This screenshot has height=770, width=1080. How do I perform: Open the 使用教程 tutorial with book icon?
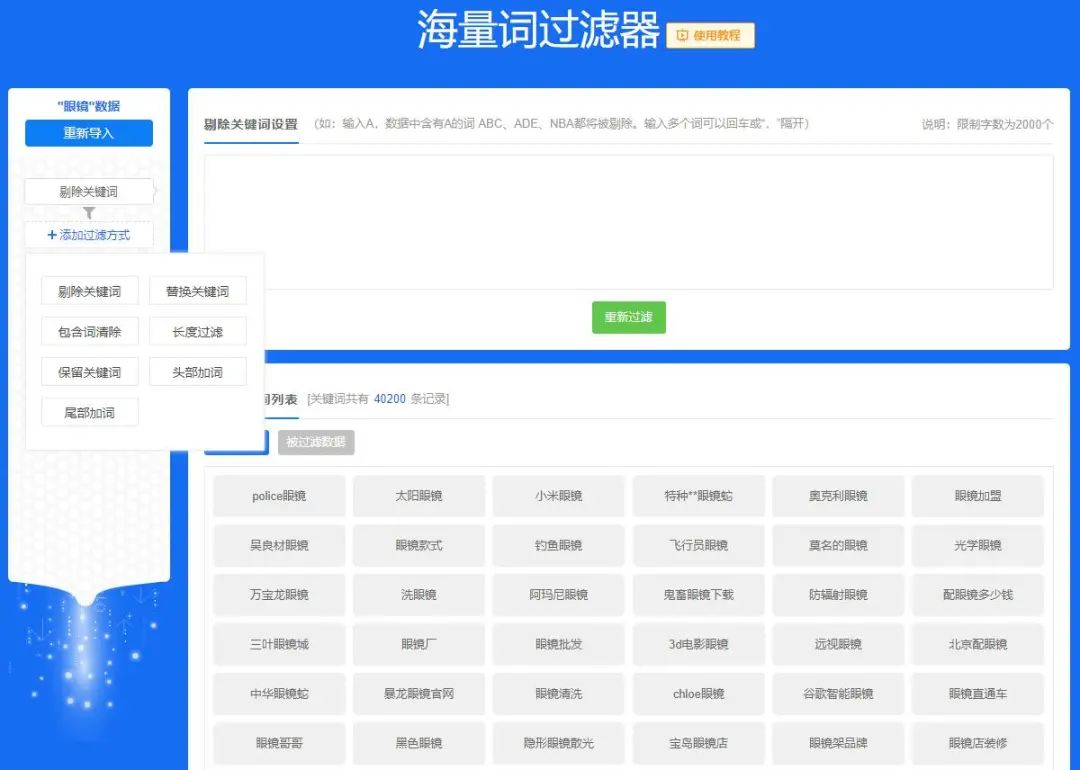[x=710, y=36]
